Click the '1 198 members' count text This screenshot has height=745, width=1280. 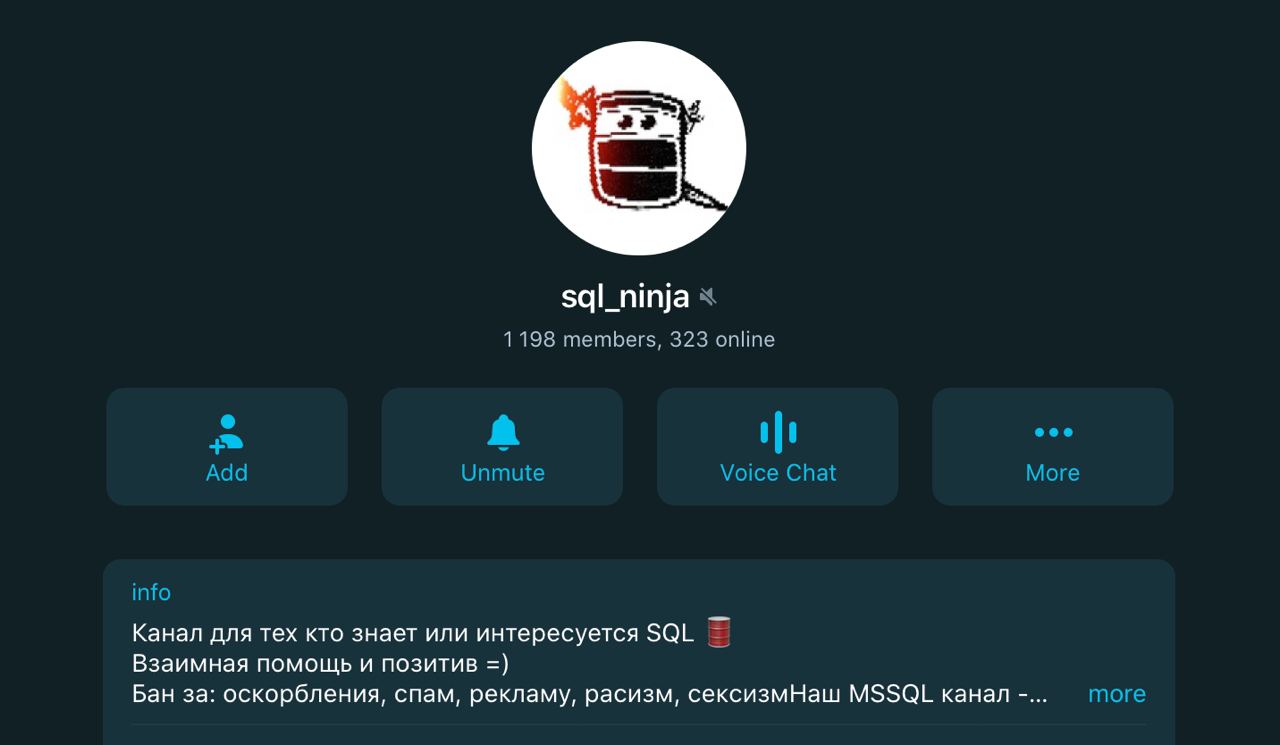coord(580,340)
